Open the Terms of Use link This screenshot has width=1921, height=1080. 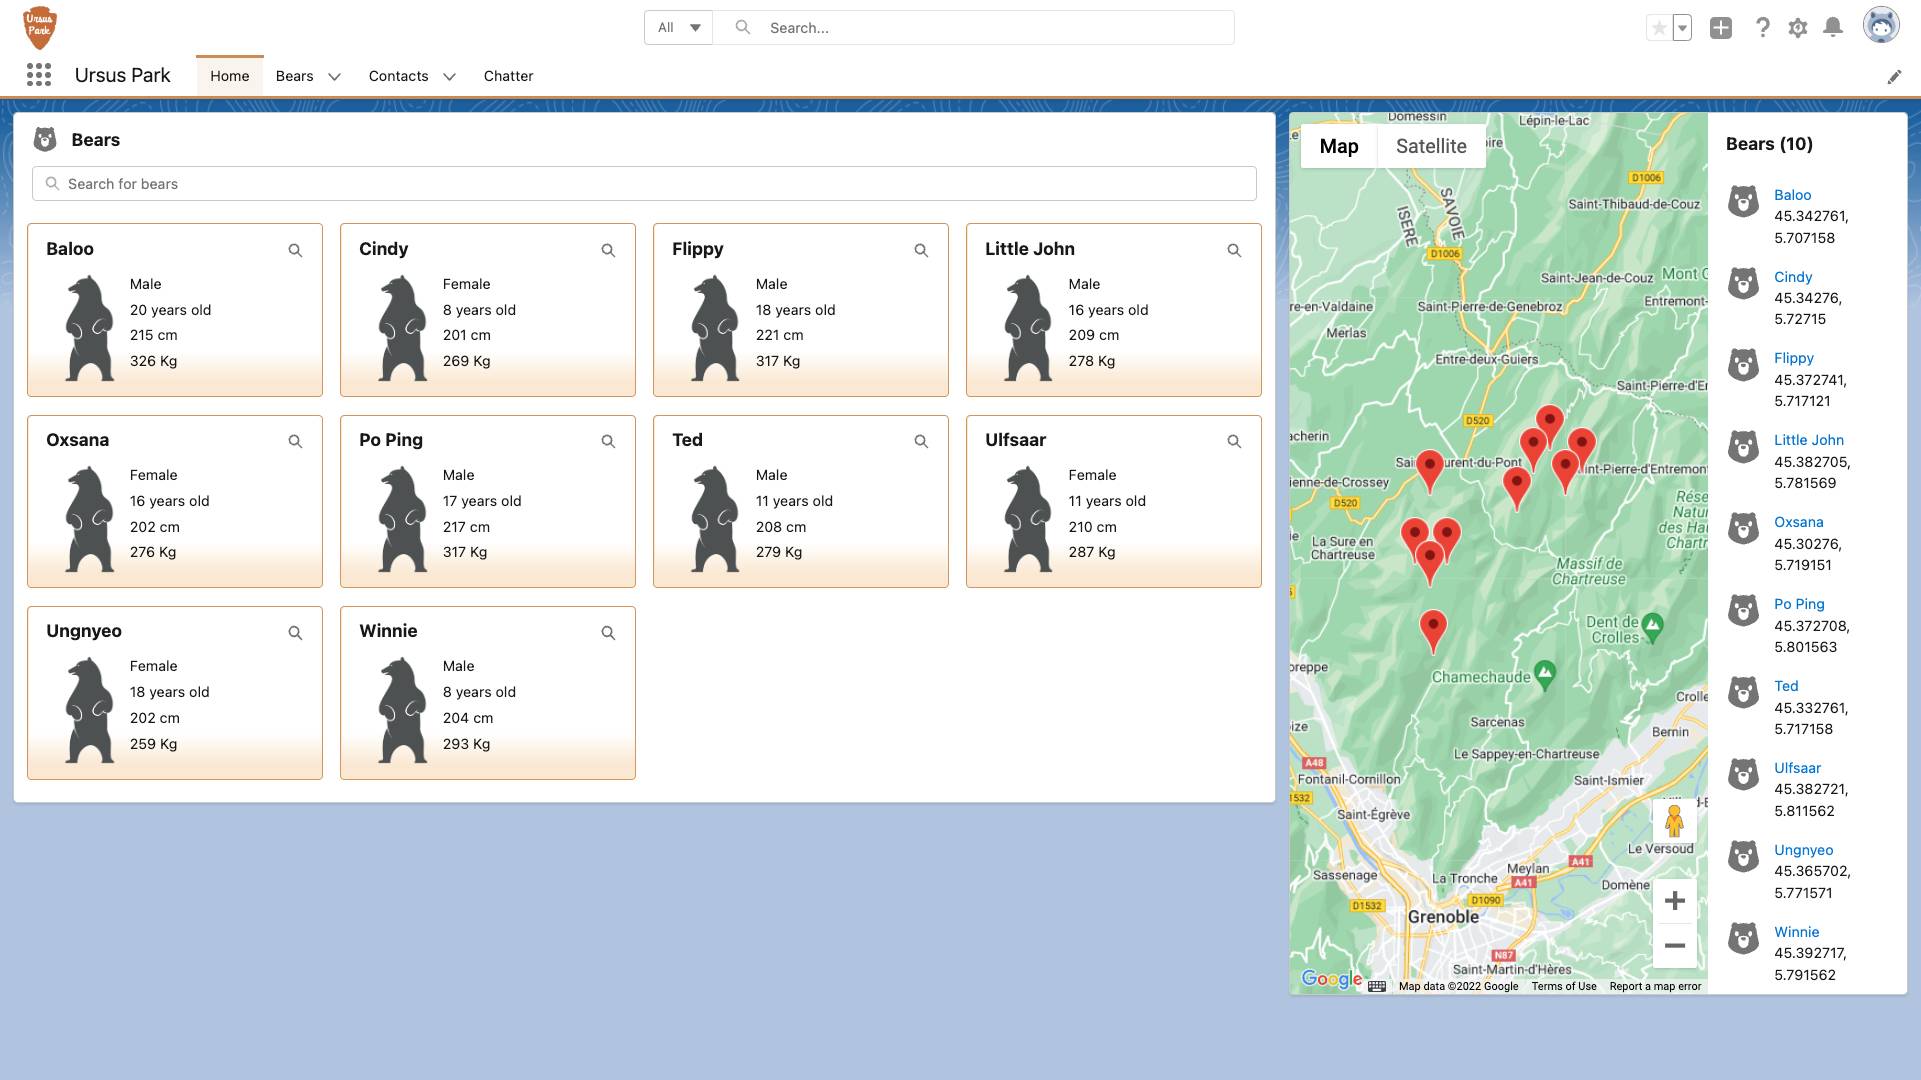tap(1564, 987)
